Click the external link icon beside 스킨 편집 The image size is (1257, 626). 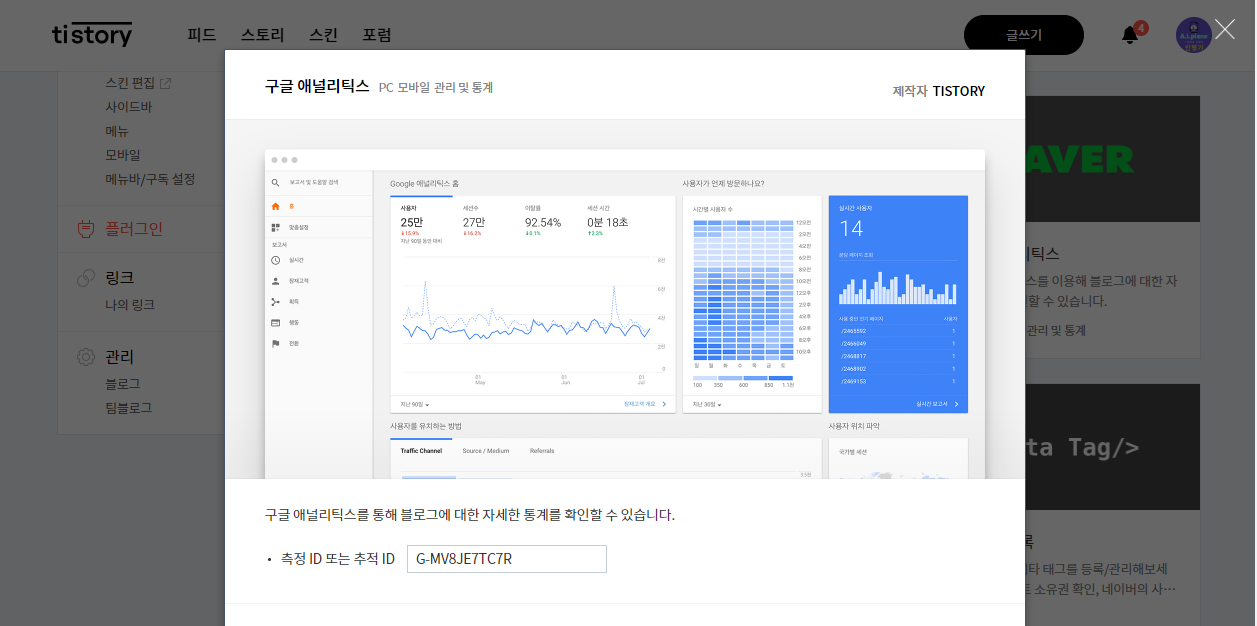[x=166, y=83]
